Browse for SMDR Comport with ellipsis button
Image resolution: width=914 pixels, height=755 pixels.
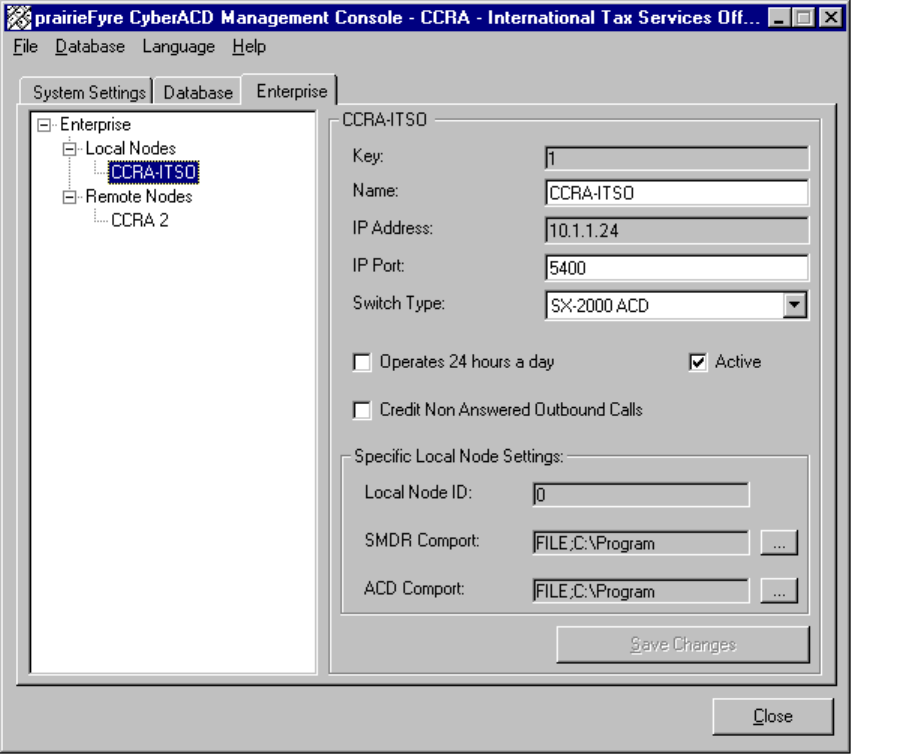pos(779,543)
